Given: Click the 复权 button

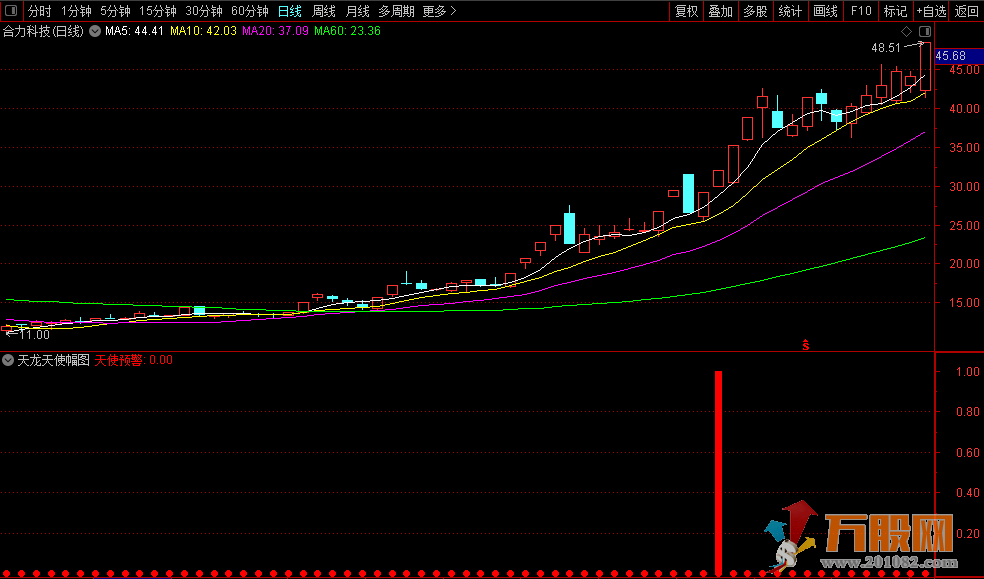Looking at the screenshot, I should click(x=687, y=11).
